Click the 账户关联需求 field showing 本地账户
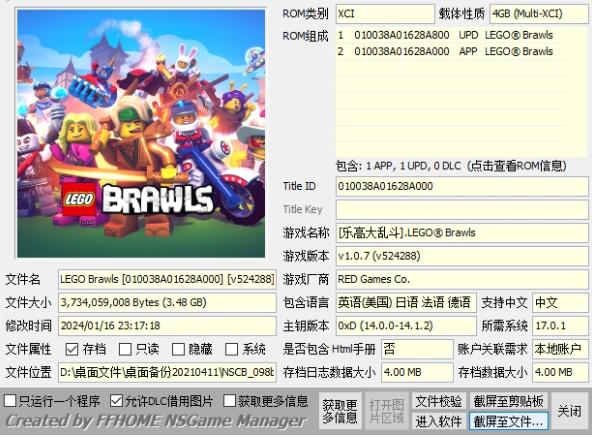The height and width of the screenshot is (438, 592). click(x=560, y=349)
